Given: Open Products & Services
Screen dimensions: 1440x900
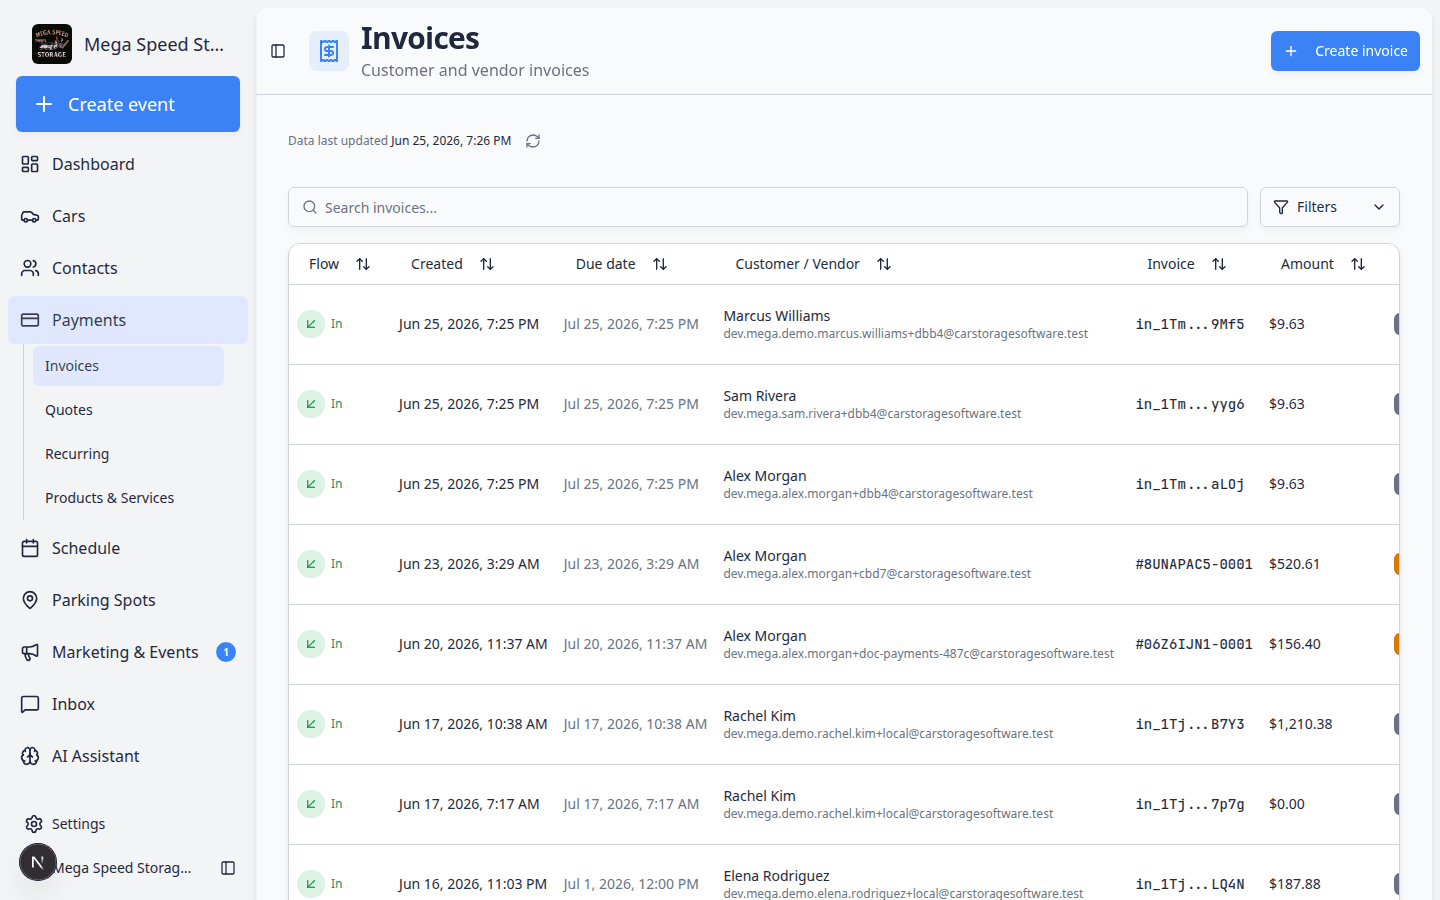Looking at the screenshot, I should (128, 498).
